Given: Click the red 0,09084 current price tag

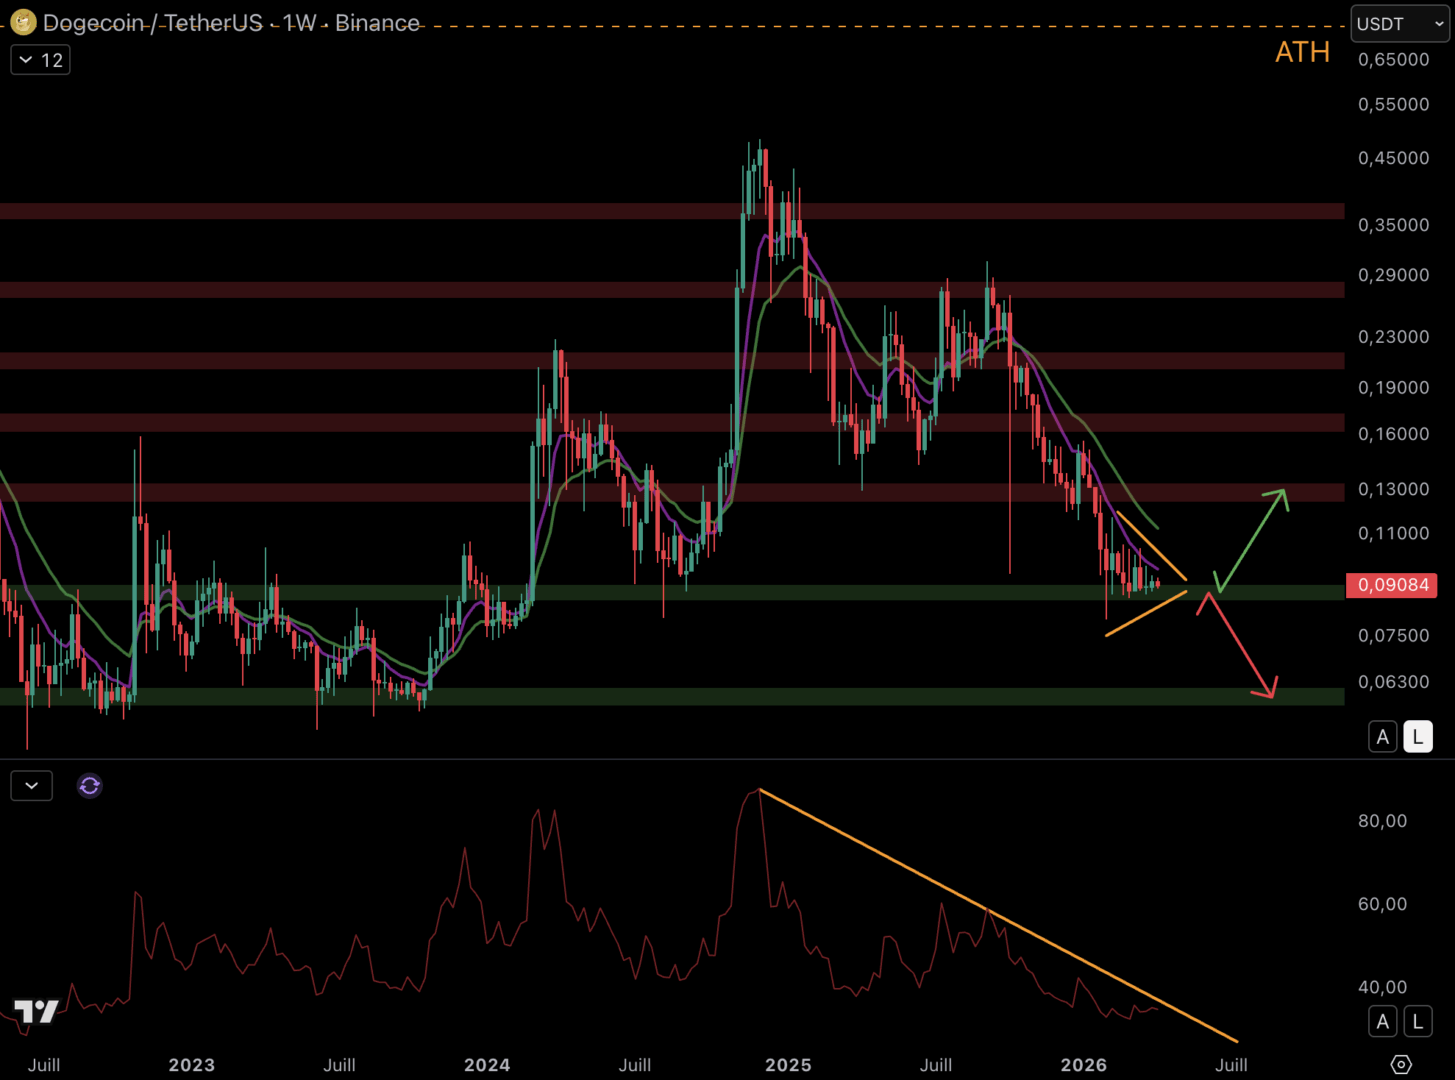Looking at the screenshot, I should (x=1392, y=585).
